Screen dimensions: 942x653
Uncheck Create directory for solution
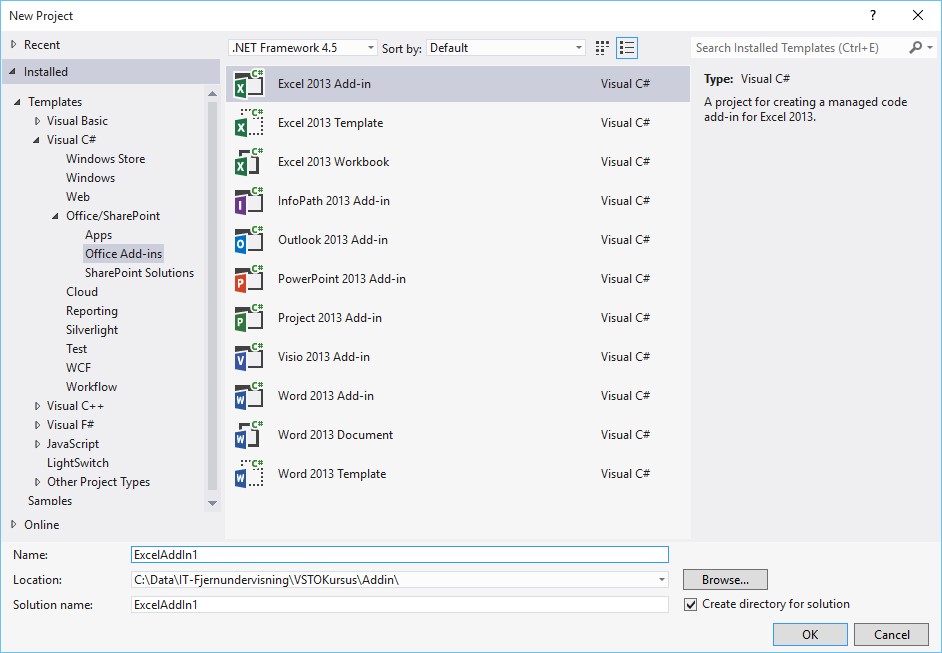691,604
